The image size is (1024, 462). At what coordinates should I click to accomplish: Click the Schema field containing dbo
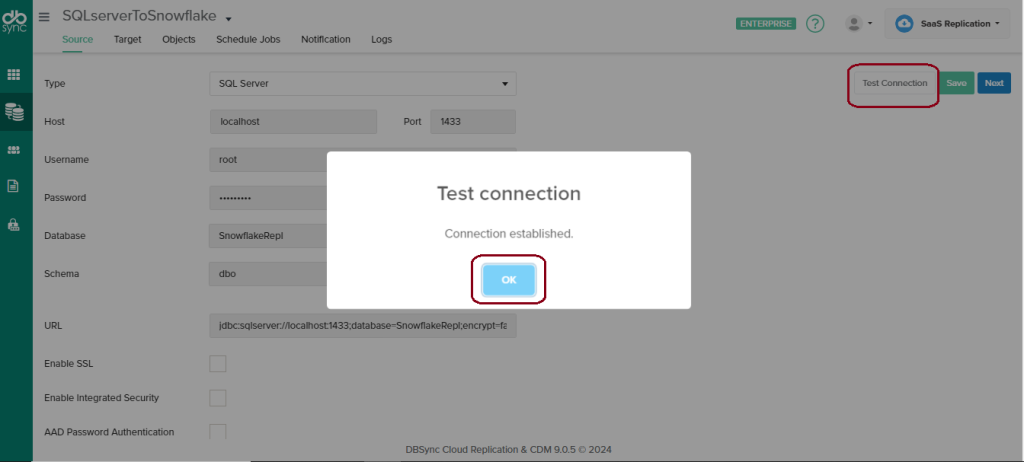268,274
